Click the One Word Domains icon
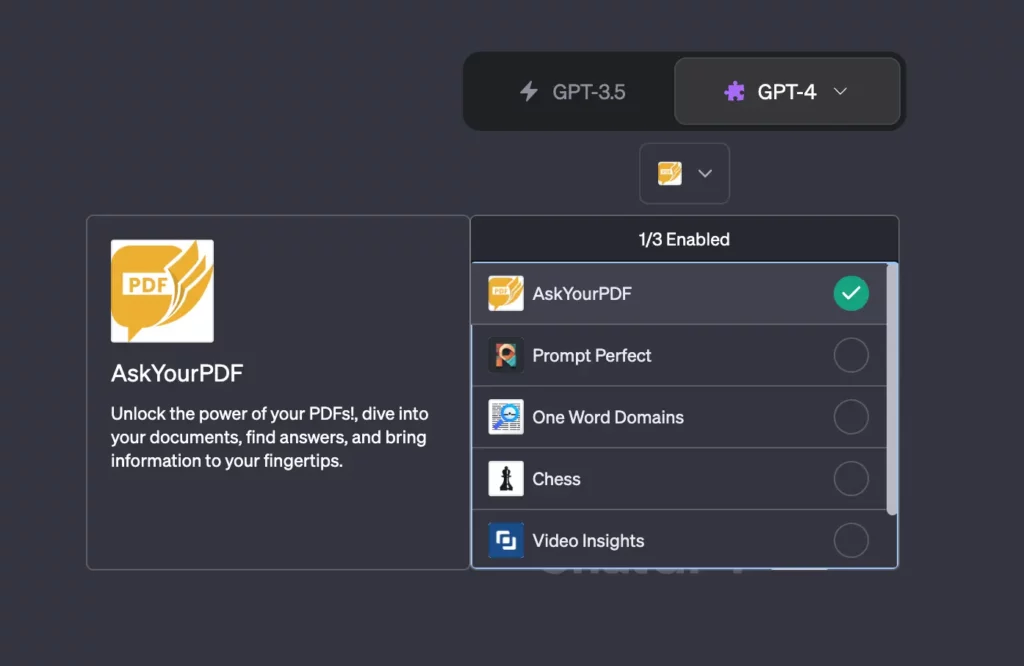 (505, 417)
